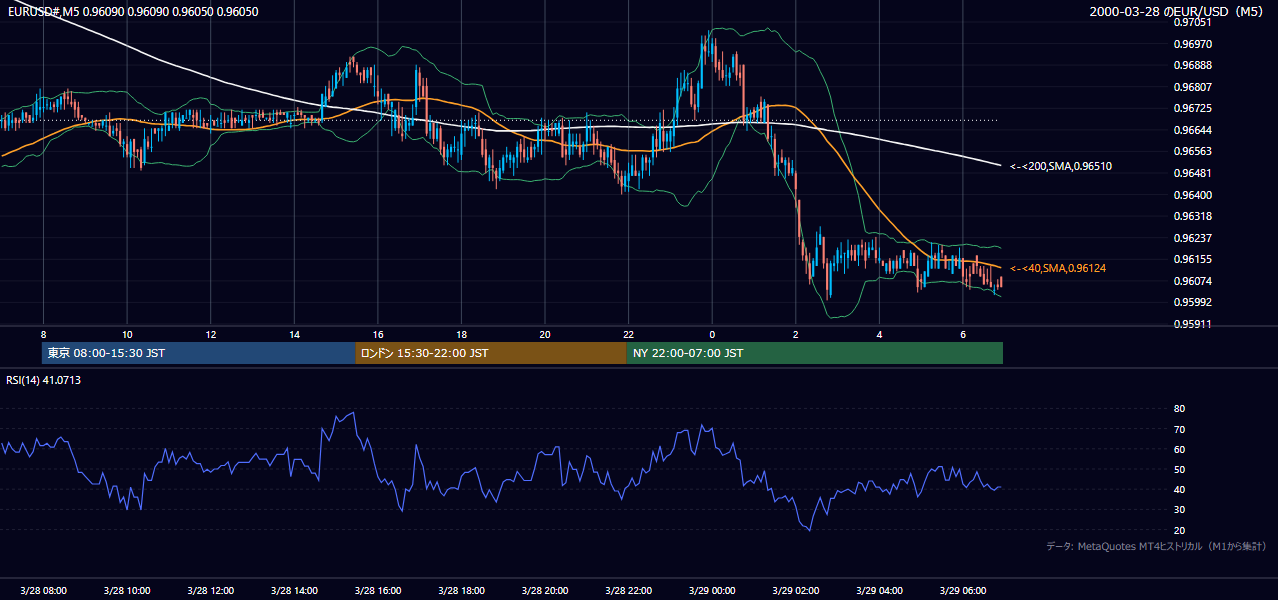1278x600 pixels.
Task: Click the London 15:30-22:00 JST session bar
Action: [x=491, y=353]
